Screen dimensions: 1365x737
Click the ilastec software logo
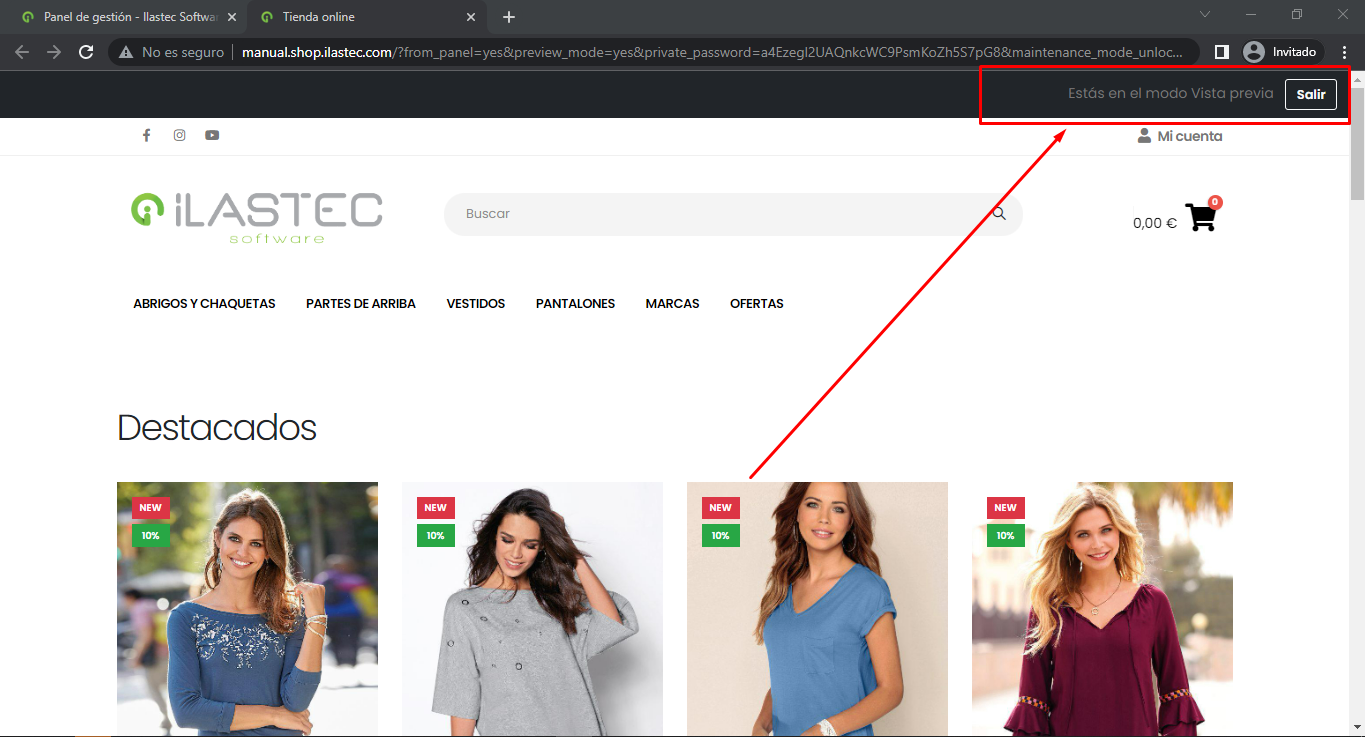tap(256, 216)
